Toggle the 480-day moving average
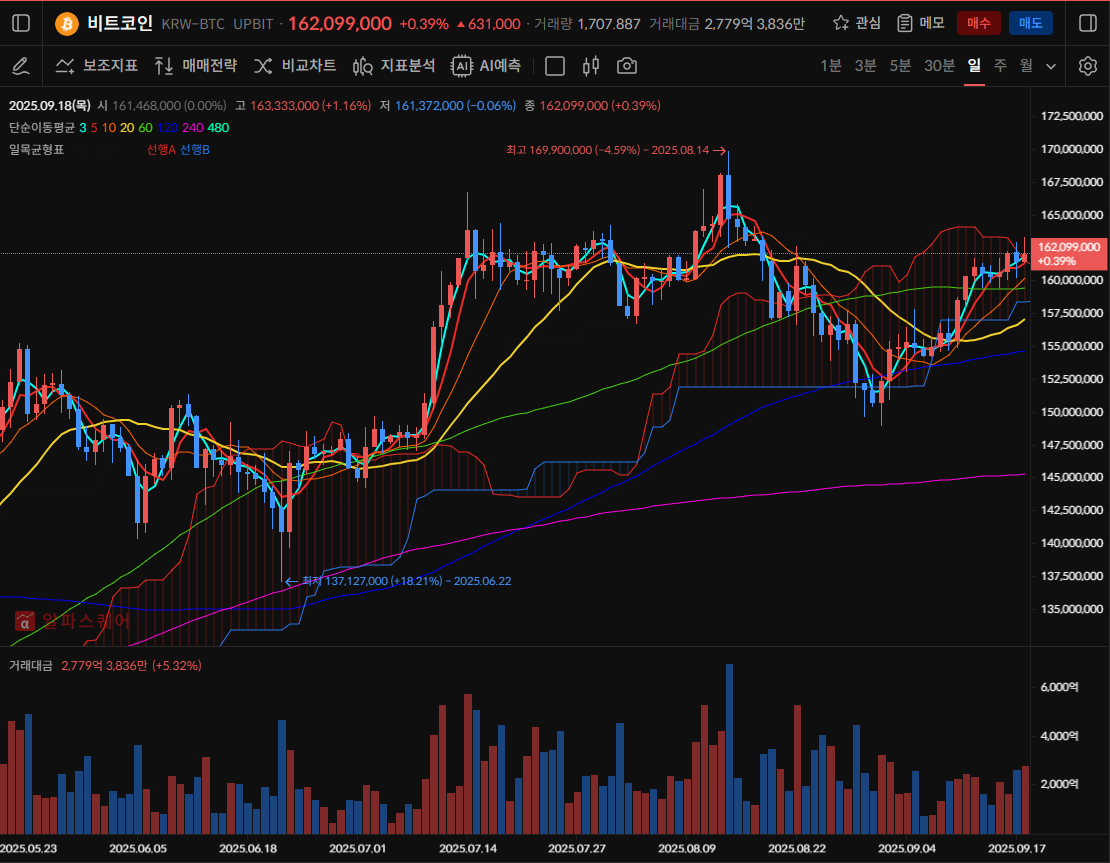The image size is (1110, 863). (x=218, y=127)
